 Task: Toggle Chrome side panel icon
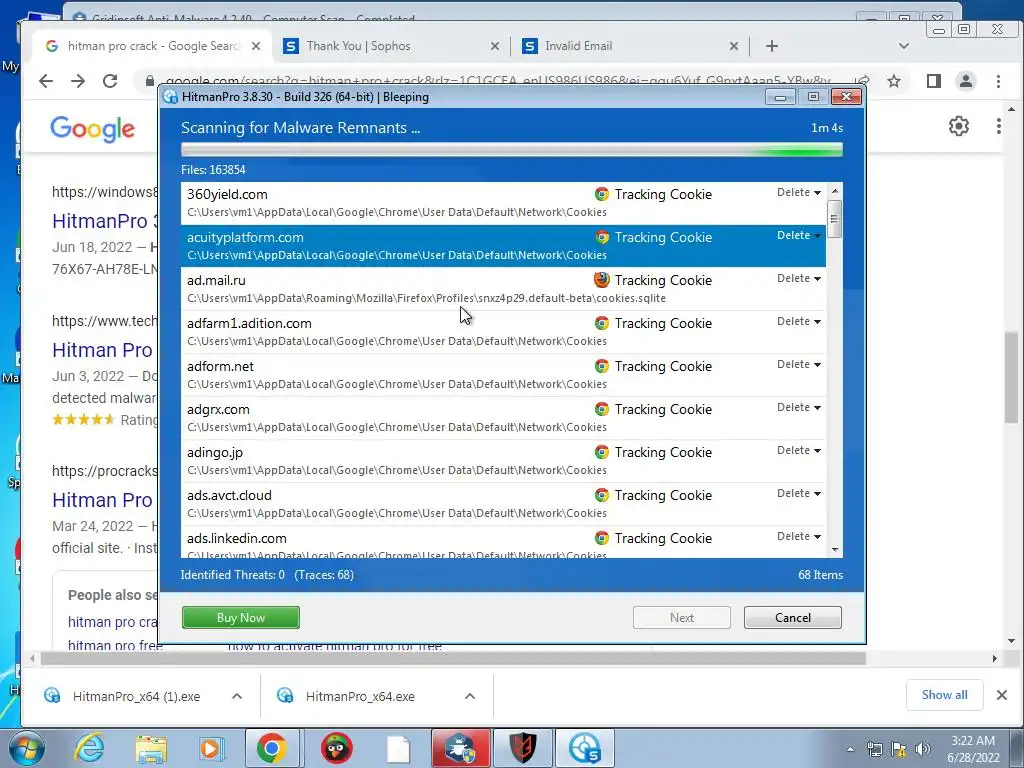point(934,81)
